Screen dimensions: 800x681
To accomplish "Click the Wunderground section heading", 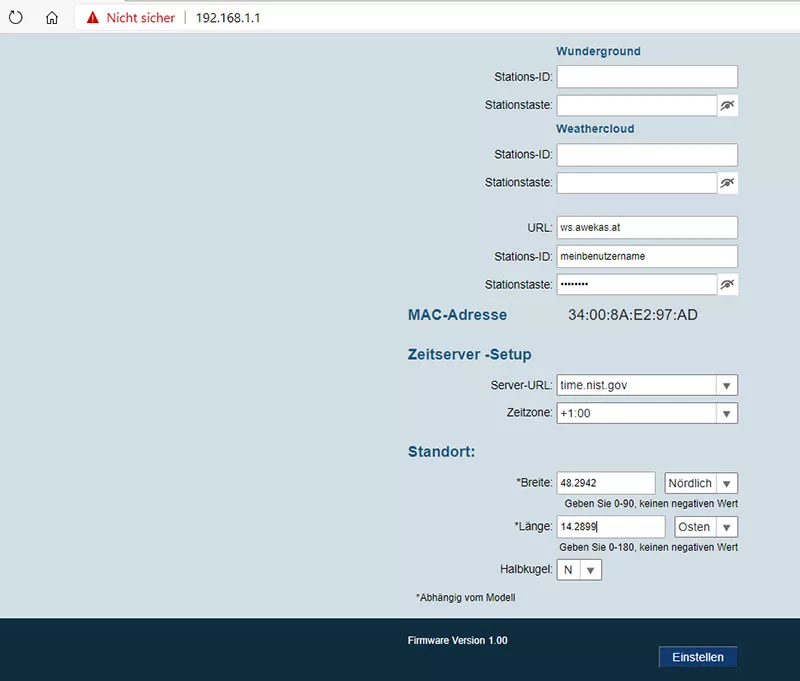I will pyautogui.click(x=598, y=51).
